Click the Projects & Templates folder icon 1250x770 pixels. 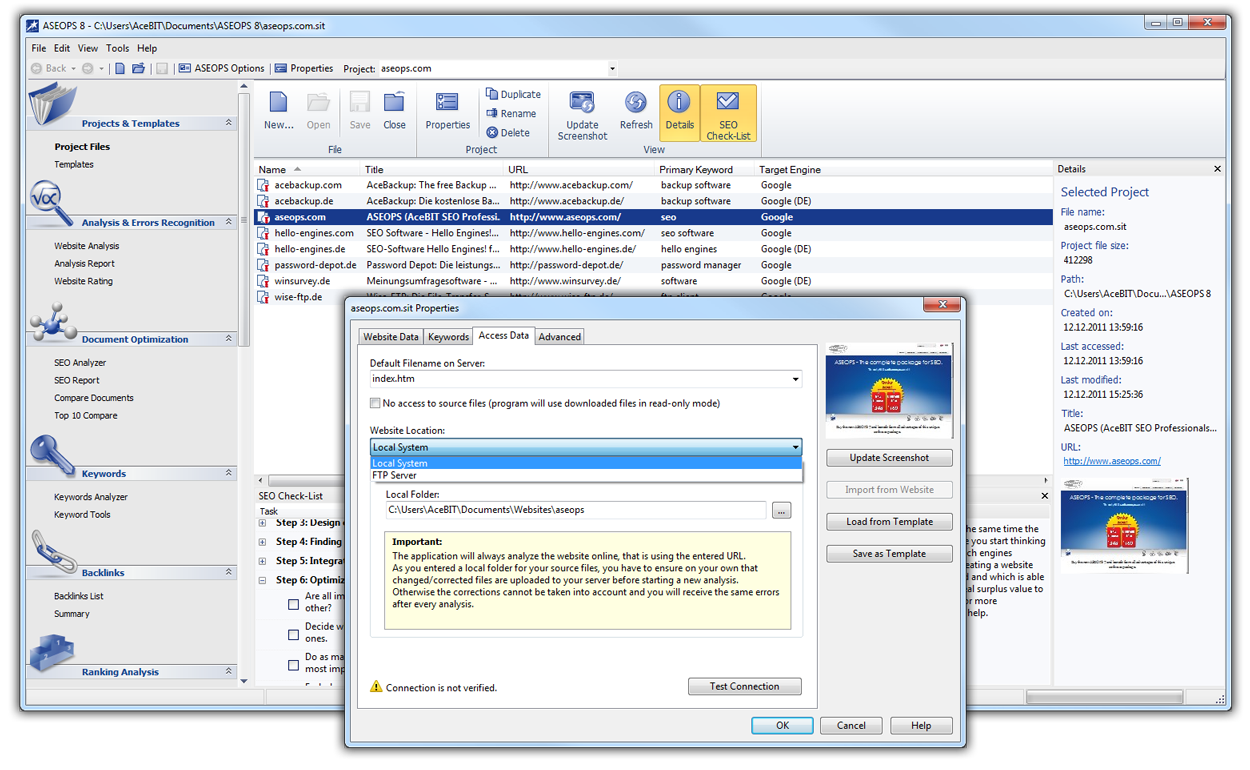[x=52, y=104]
